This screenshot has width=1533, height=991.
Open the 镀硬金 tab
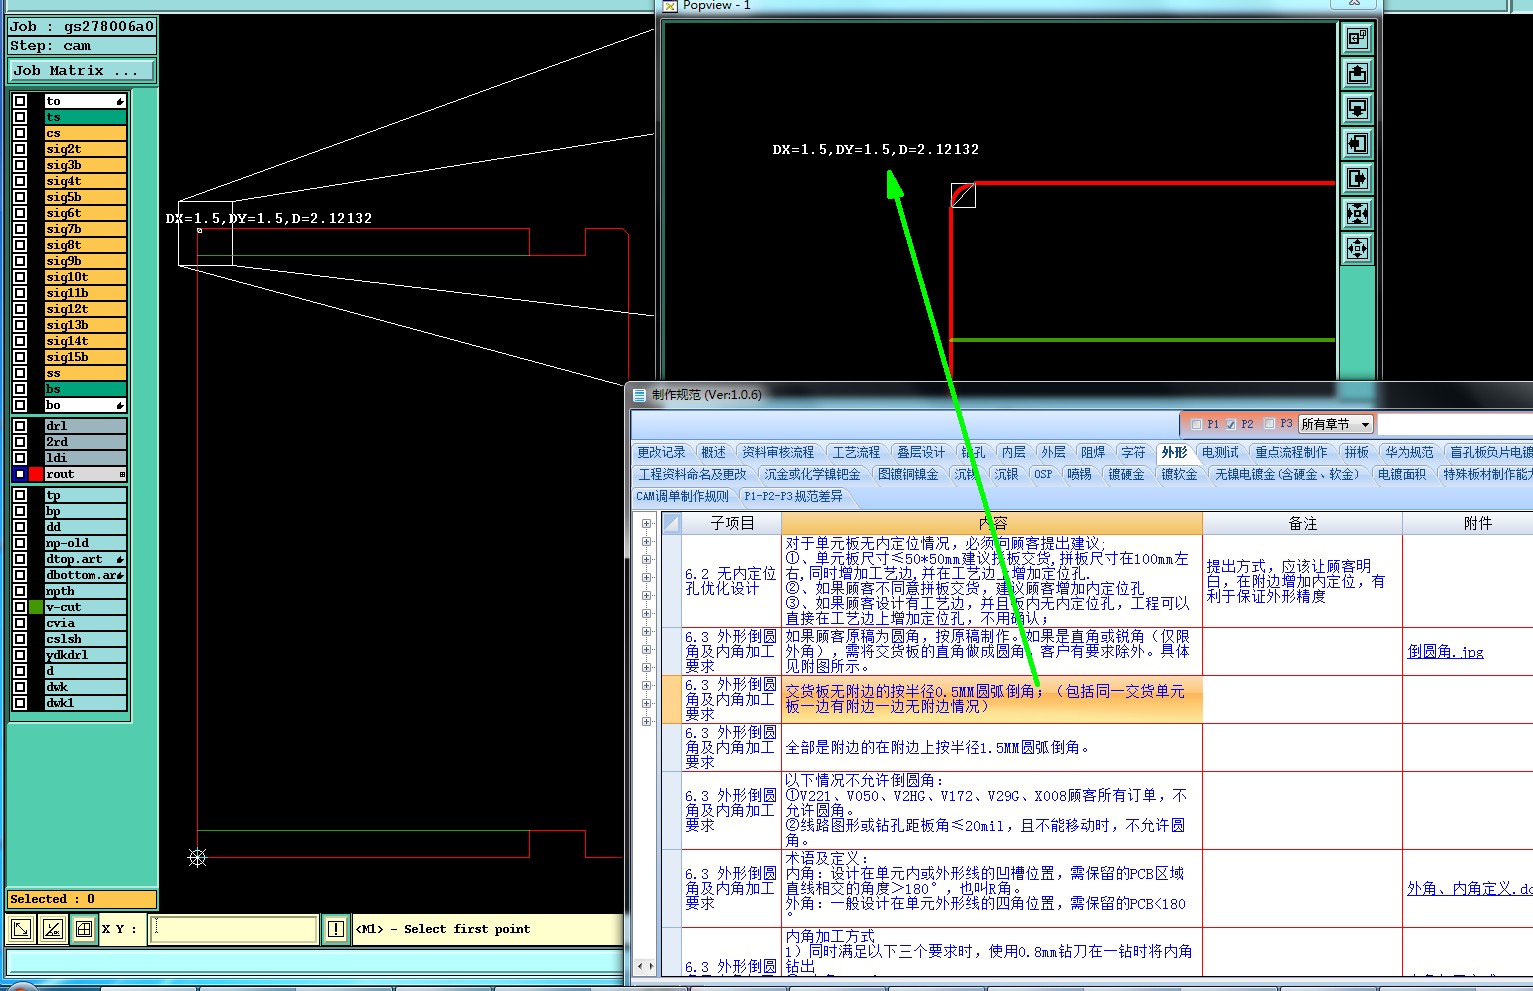tap(1126, 474)
